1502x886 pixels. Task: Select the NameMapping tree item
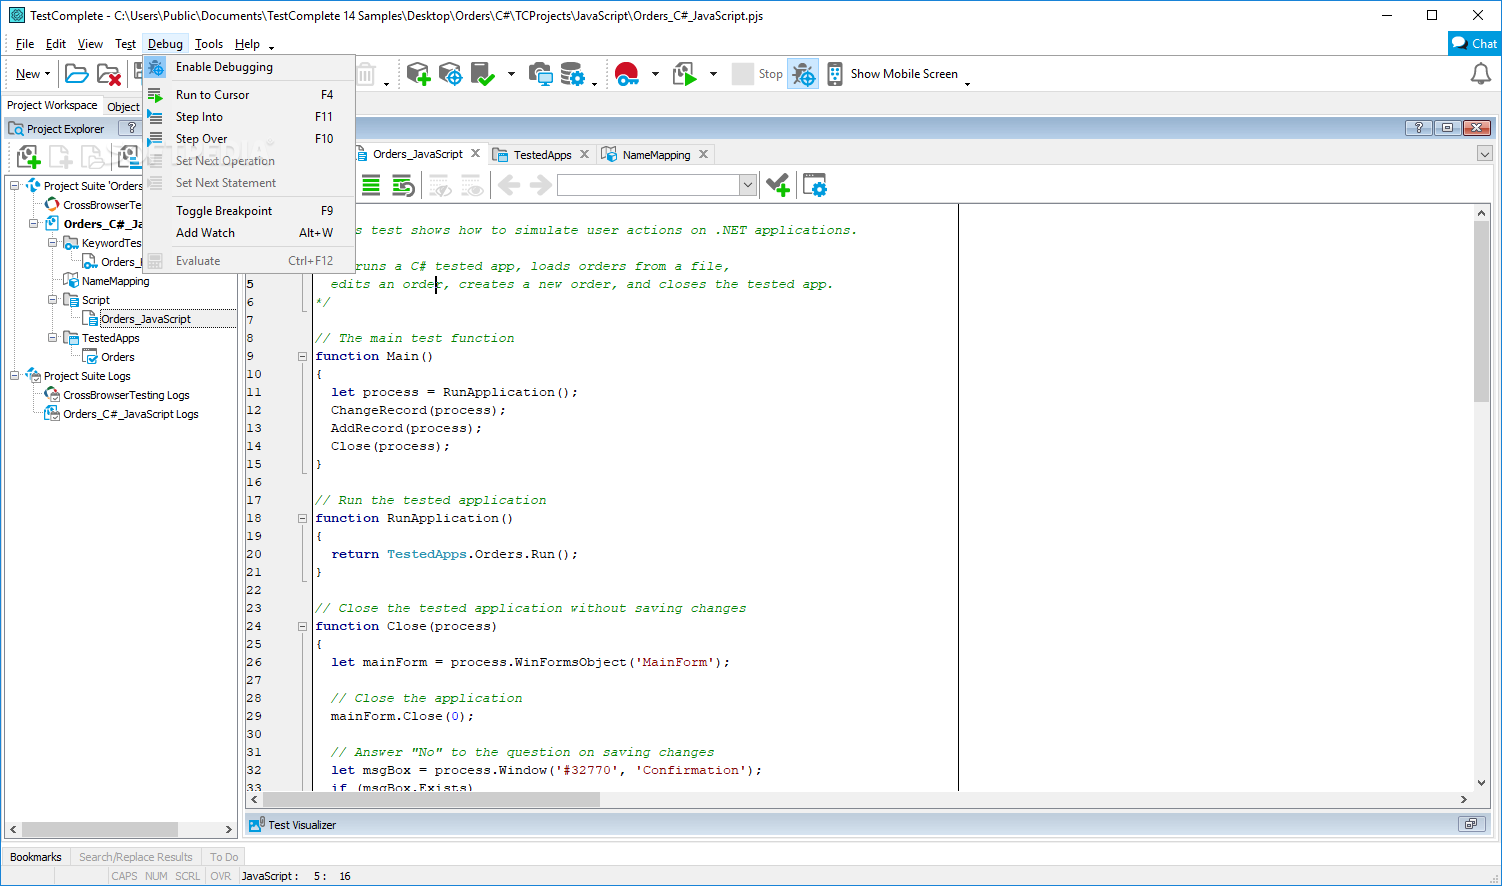[116, 281]
